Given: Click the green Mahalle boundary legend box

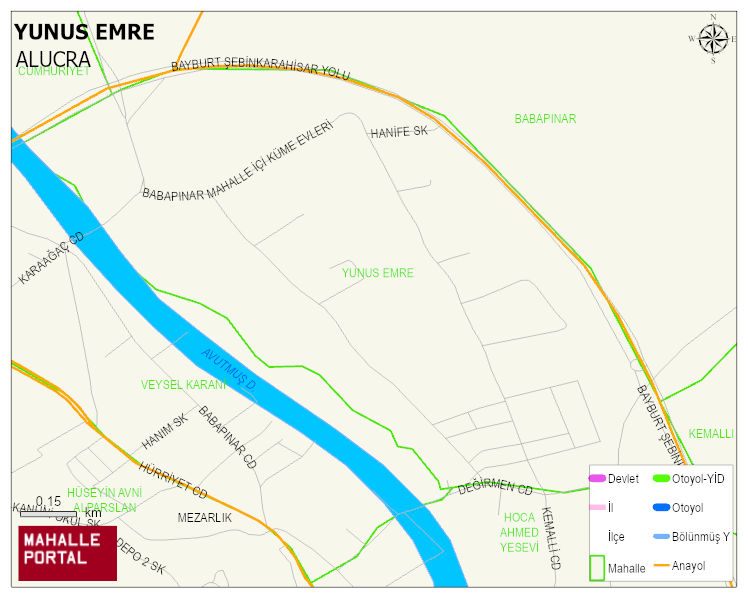Looking at the screenshot, I should coord(597,567).
